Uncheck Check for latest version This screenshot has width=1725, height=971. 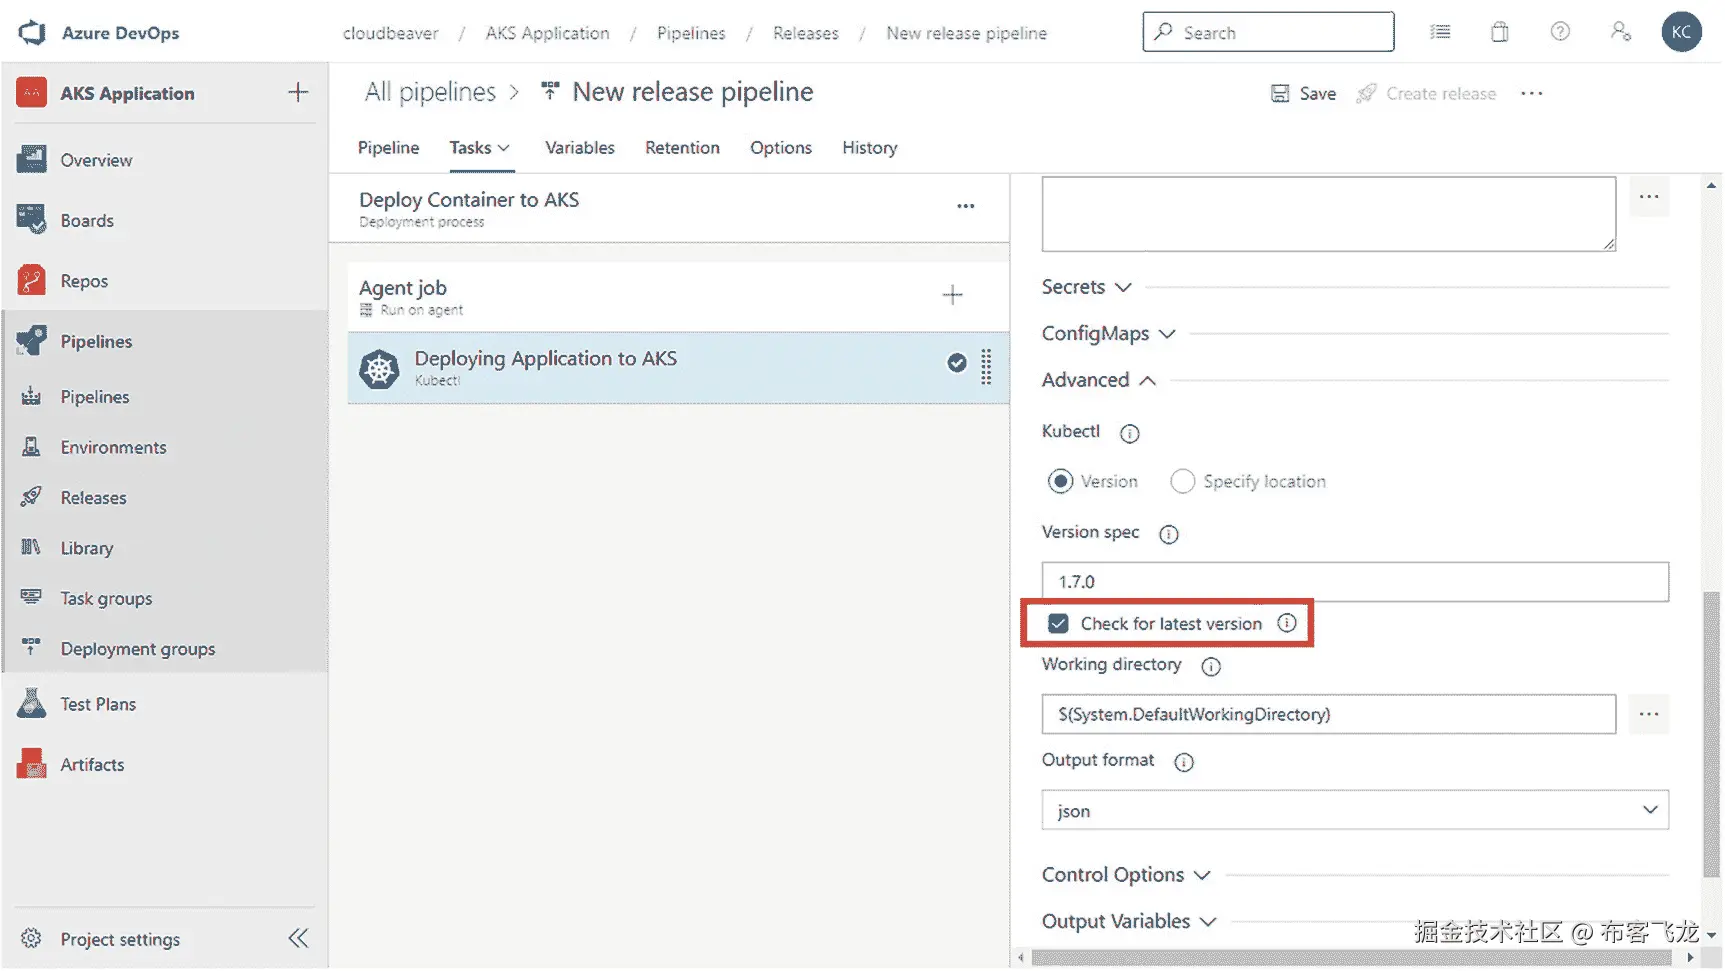(x=1058, y=624)
